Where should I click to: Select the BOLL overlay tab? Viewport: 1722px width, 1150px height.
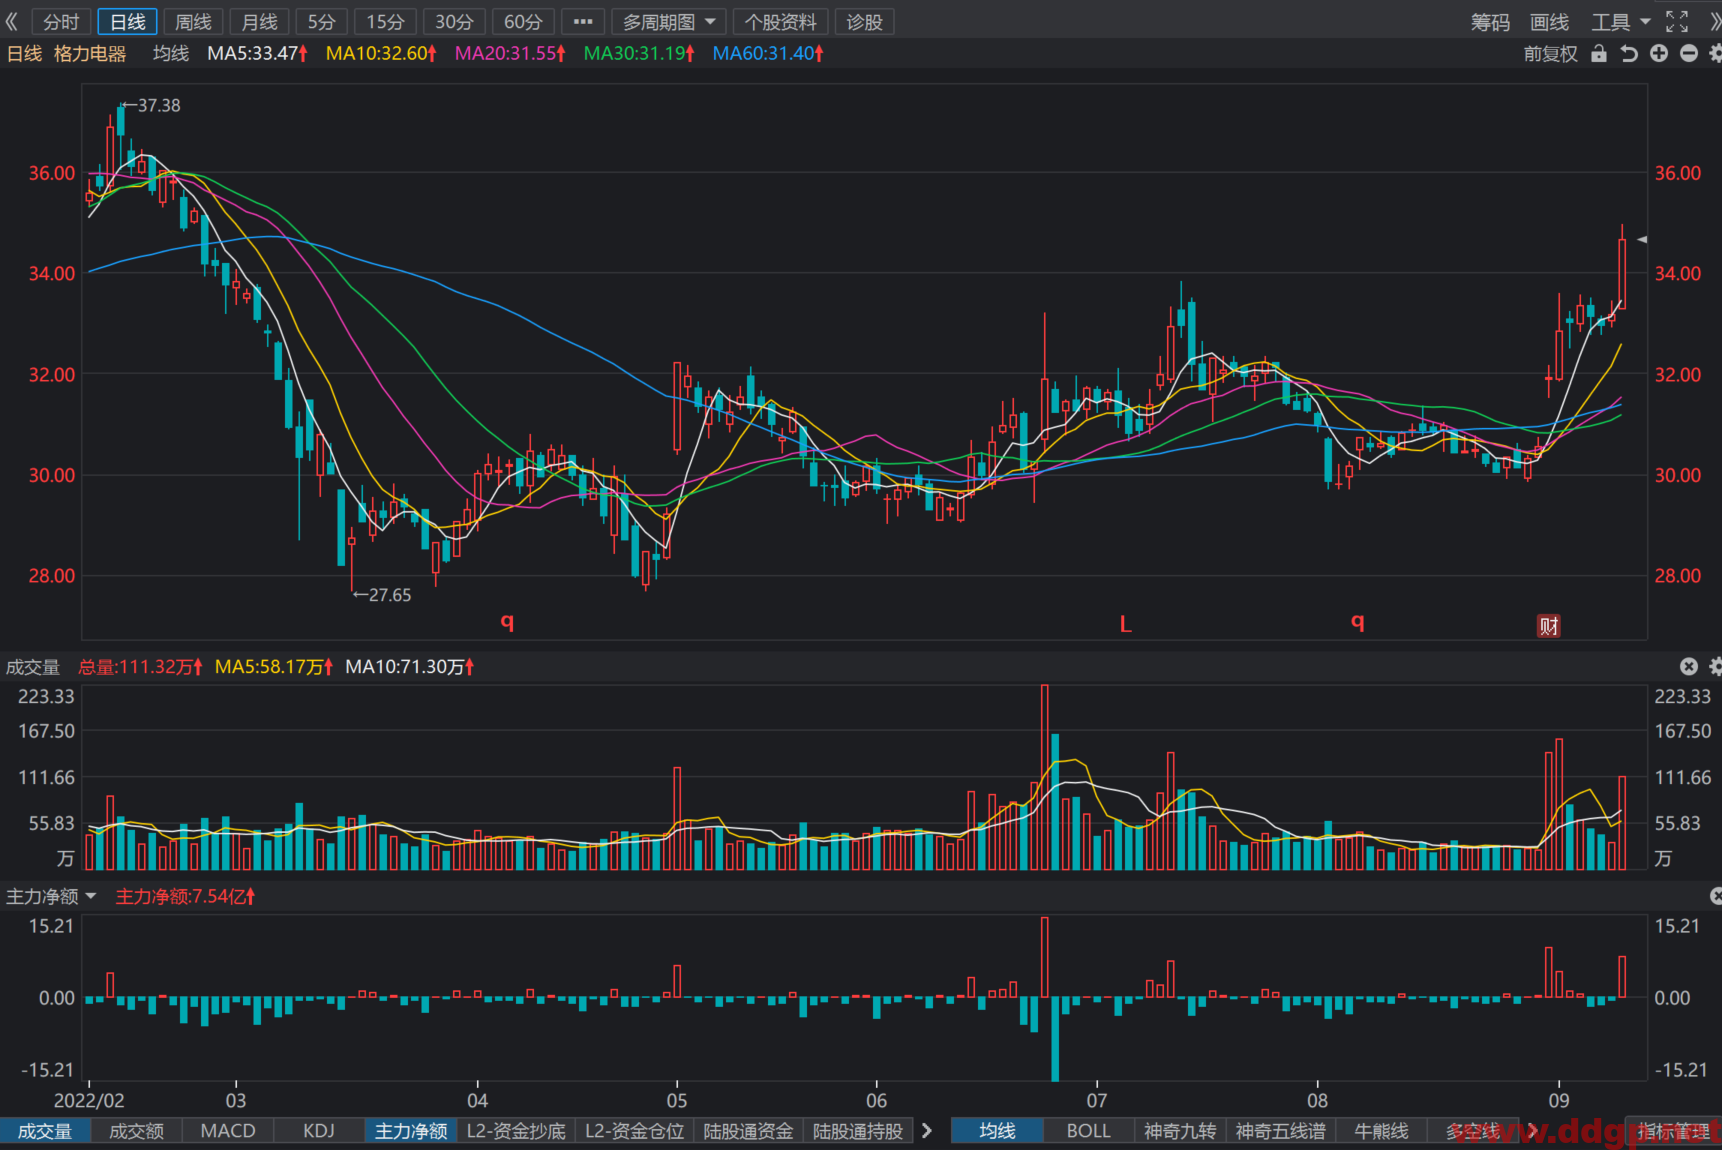(1088, 1131)
